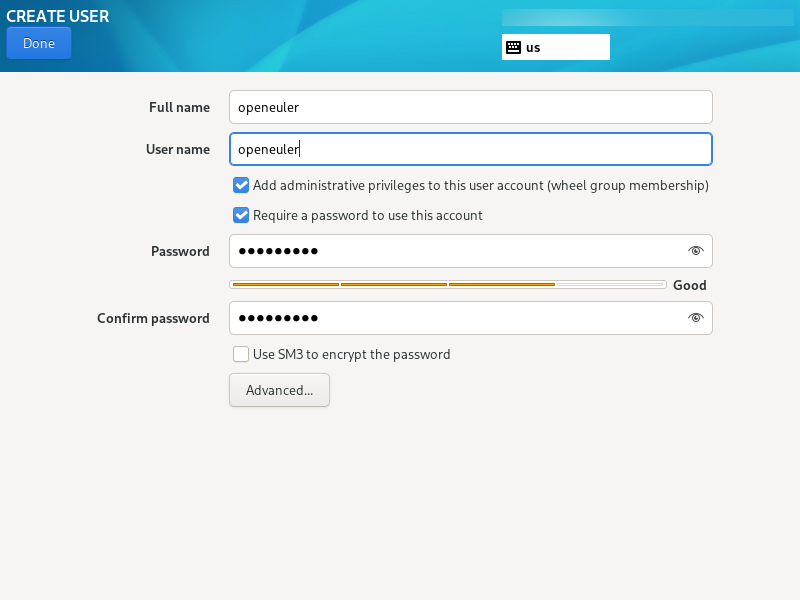This screenshot has width=800, height=600.
Task: Enable Use SM3 to encrypt the password
Action: pyautogui.click(x=241, y=354)
